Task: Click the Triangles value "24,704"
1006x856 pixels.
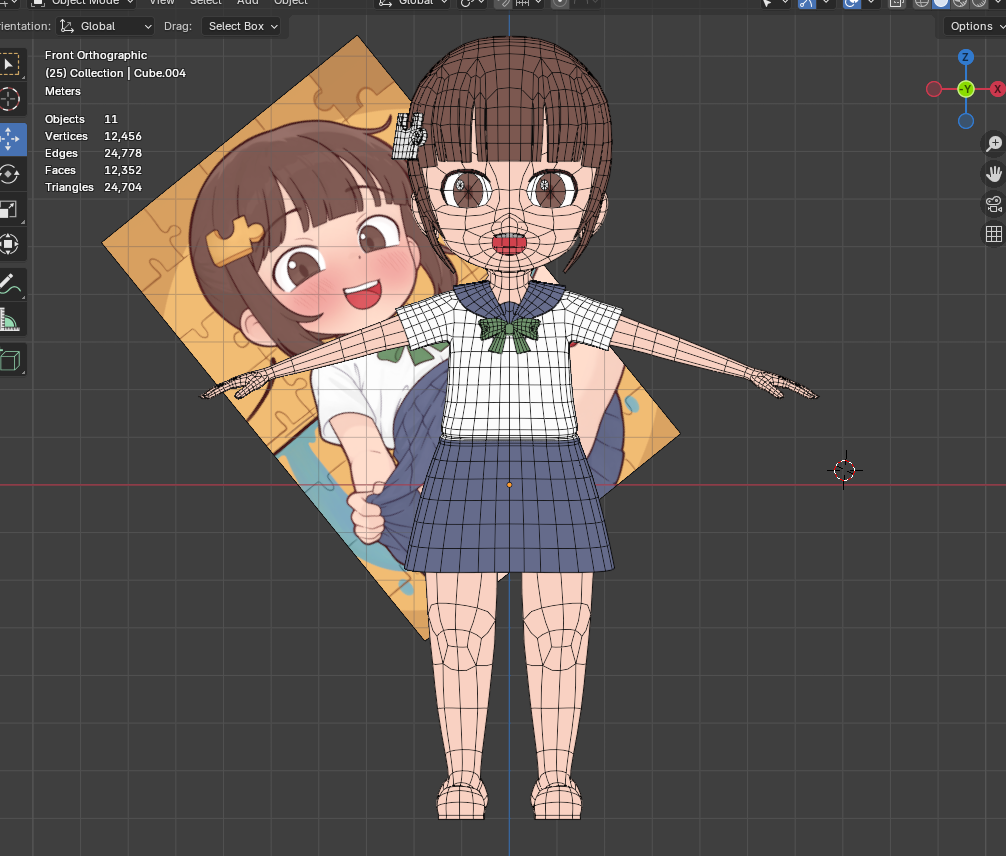Action: 123,187
